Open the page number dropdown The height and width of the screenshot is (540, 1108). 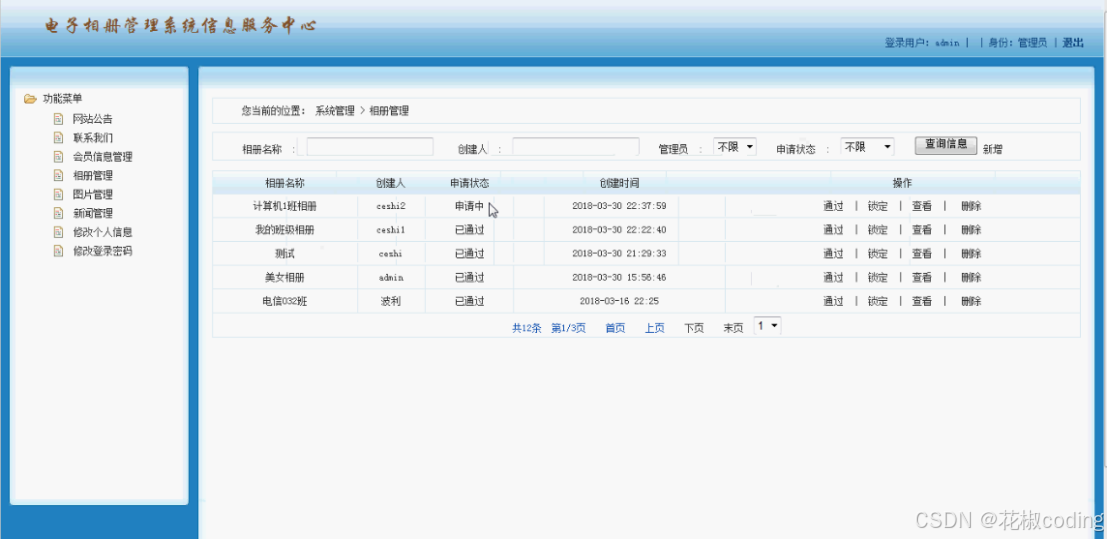click(767, 326)
